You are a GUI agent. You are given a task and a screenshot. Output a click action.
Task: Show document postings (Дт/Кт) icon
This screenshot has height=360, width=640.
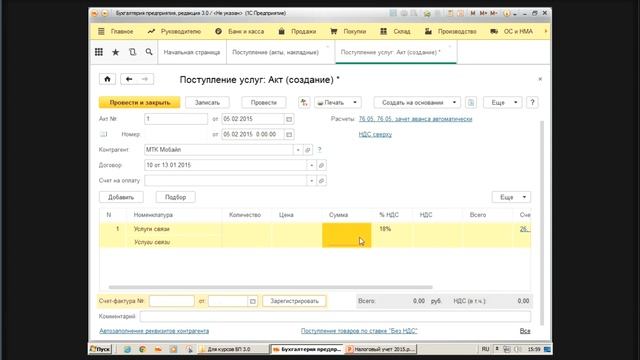point(304,102)
